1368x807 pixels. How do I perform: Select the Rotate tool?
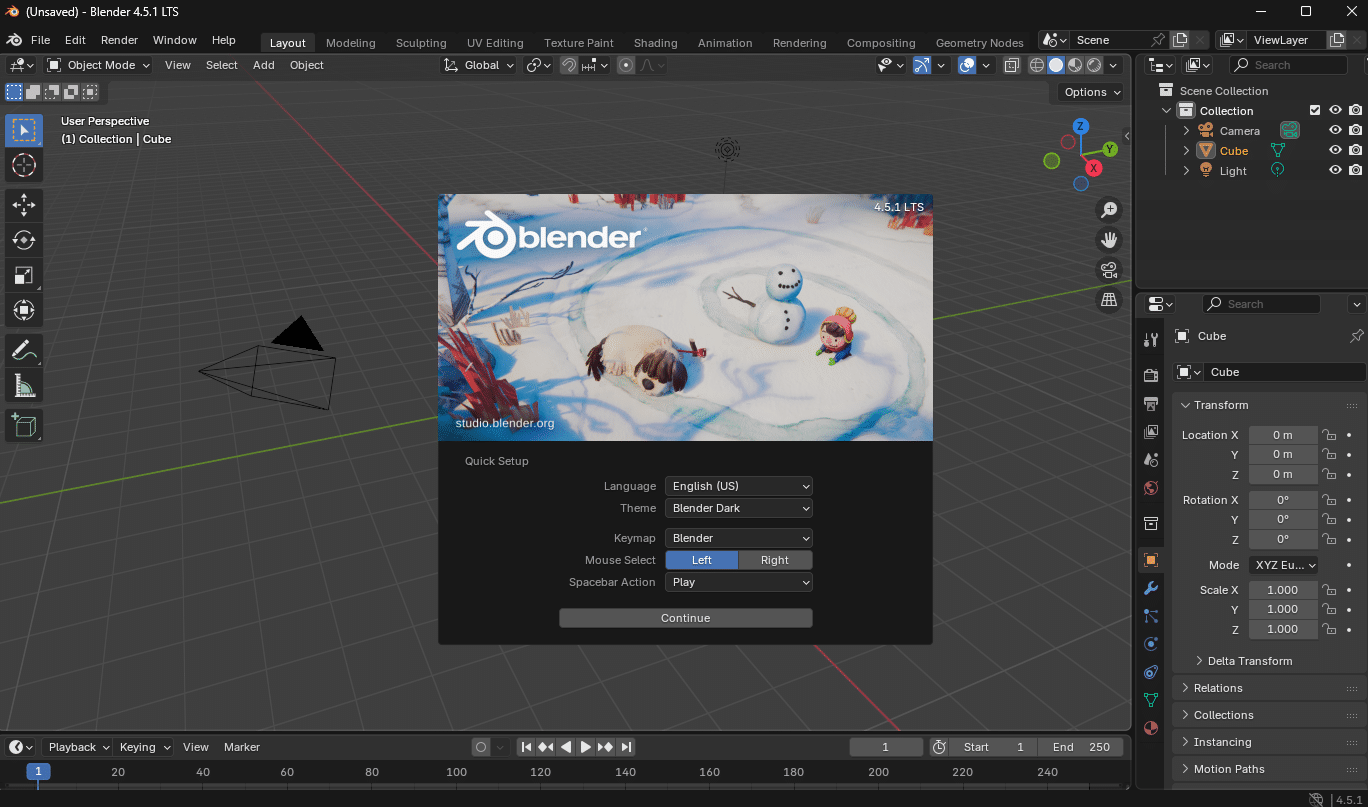22,240
